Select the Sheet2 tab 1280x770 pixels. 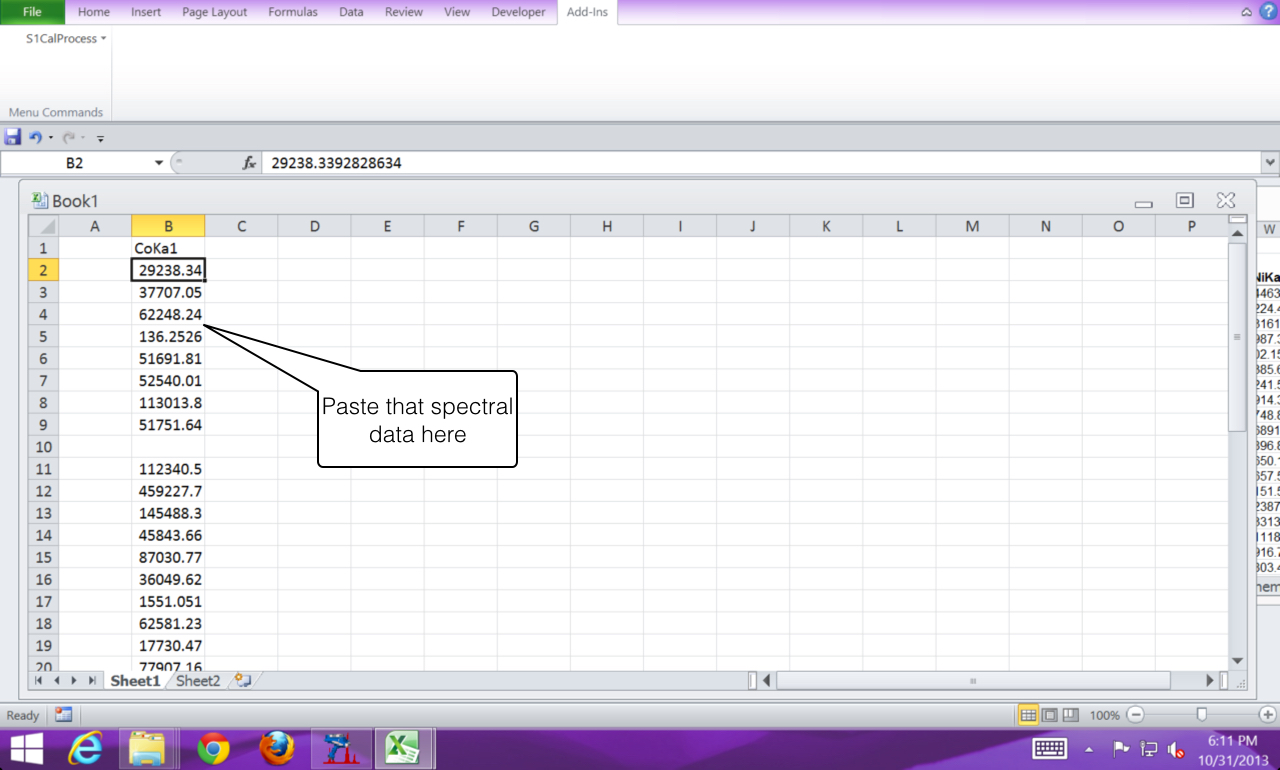(x=197, y=680)
